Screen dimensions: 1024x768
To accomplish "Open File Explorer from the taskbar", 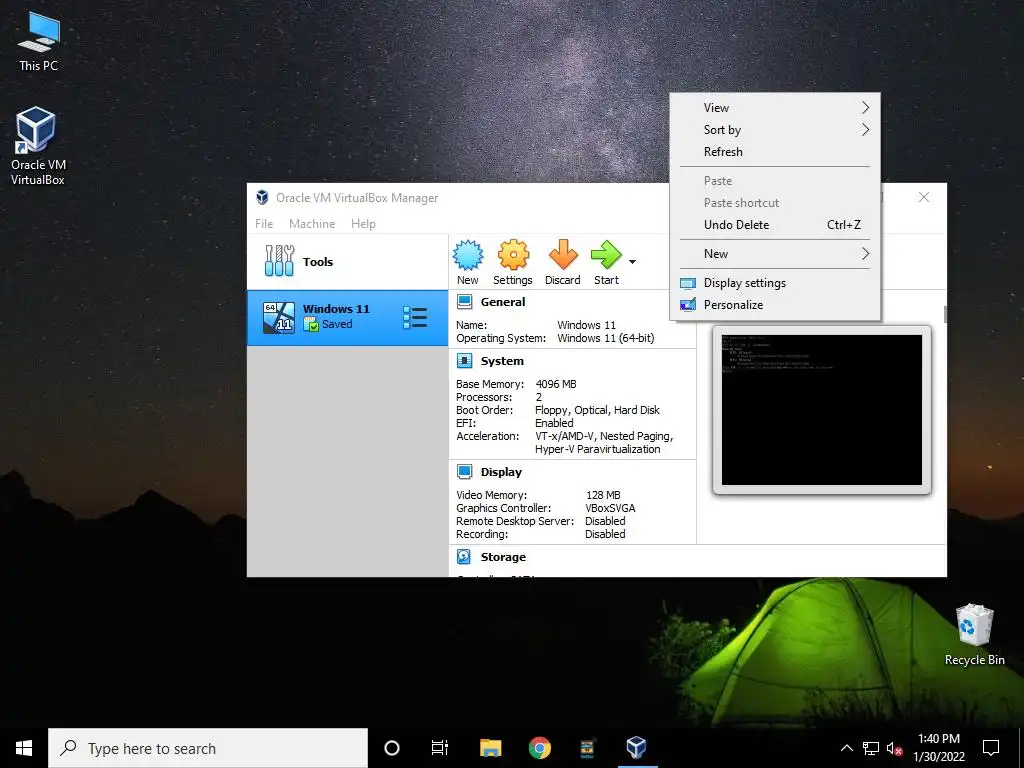I will 490,748.
